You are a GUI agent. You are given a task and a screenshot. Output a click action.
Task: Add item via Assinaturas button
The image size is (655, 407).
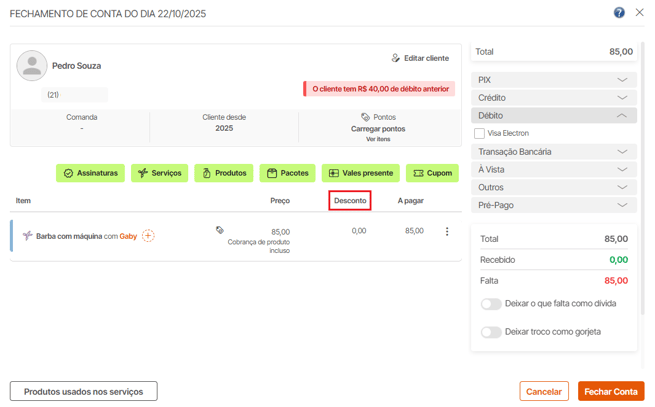[90, 173]
